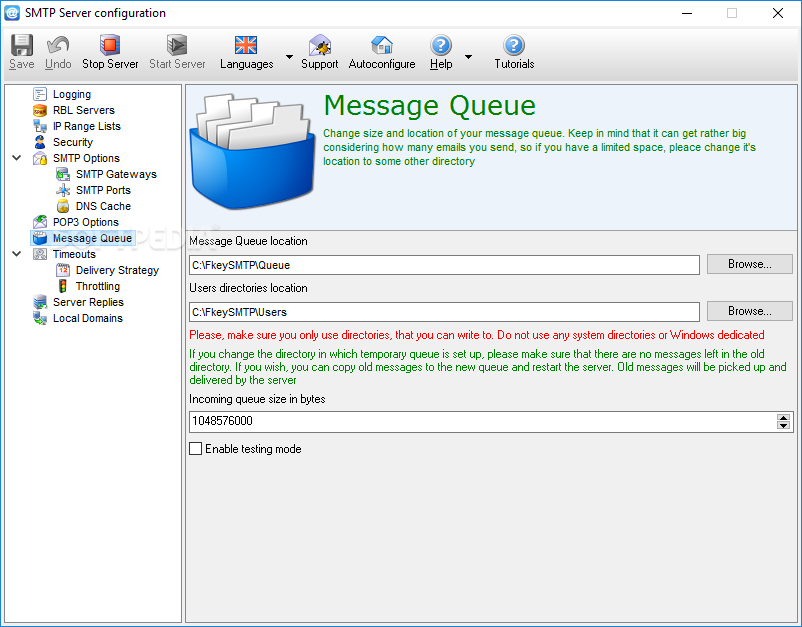The height and width of the screenshot is (627, 802).
Task: Click the 'Message Queue location' field label
Action: pos(248,241)
